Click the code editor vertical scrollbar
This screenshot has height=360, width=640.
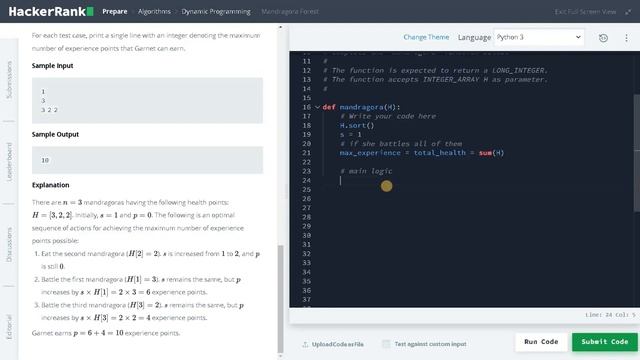tap(637, 153)
